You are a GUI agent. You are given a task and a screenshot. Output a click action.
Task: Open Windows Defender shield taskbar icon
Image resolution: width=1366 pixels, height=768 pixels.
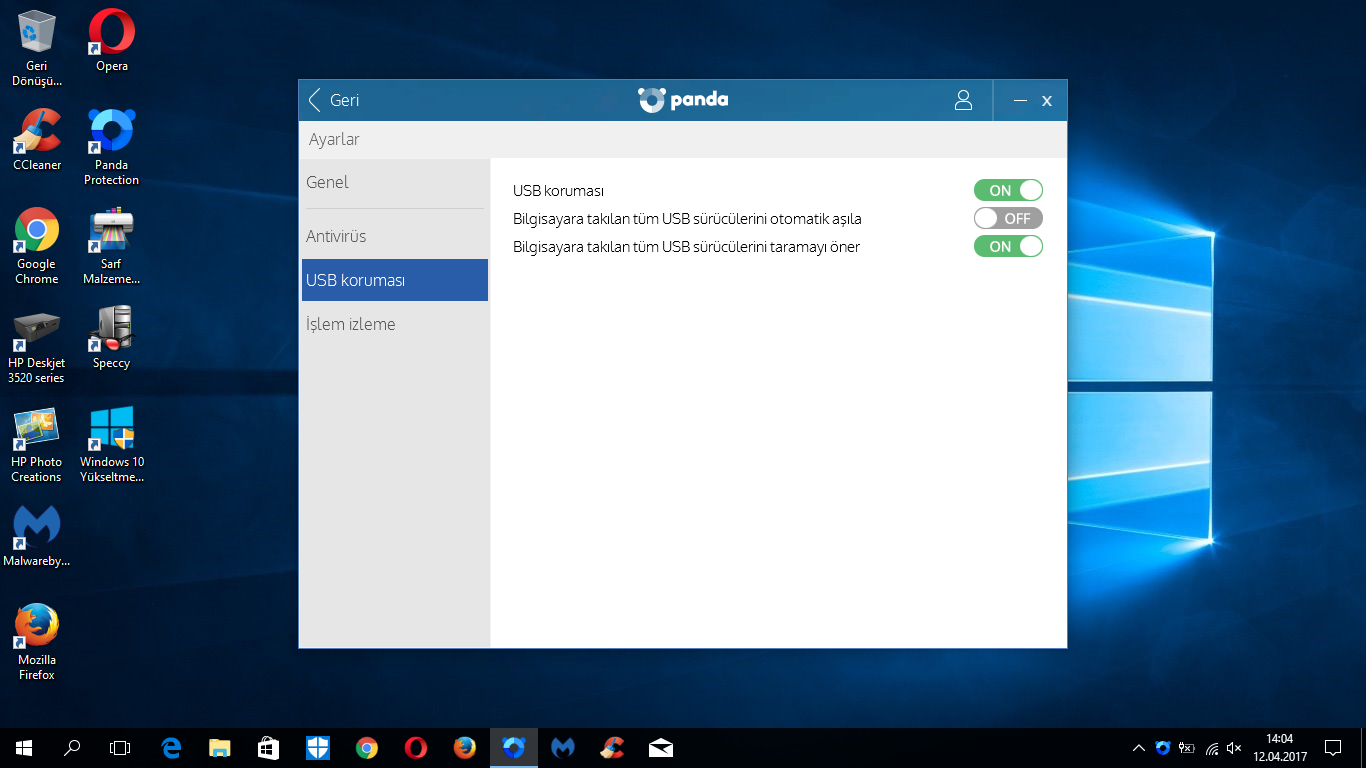(318, 748)
